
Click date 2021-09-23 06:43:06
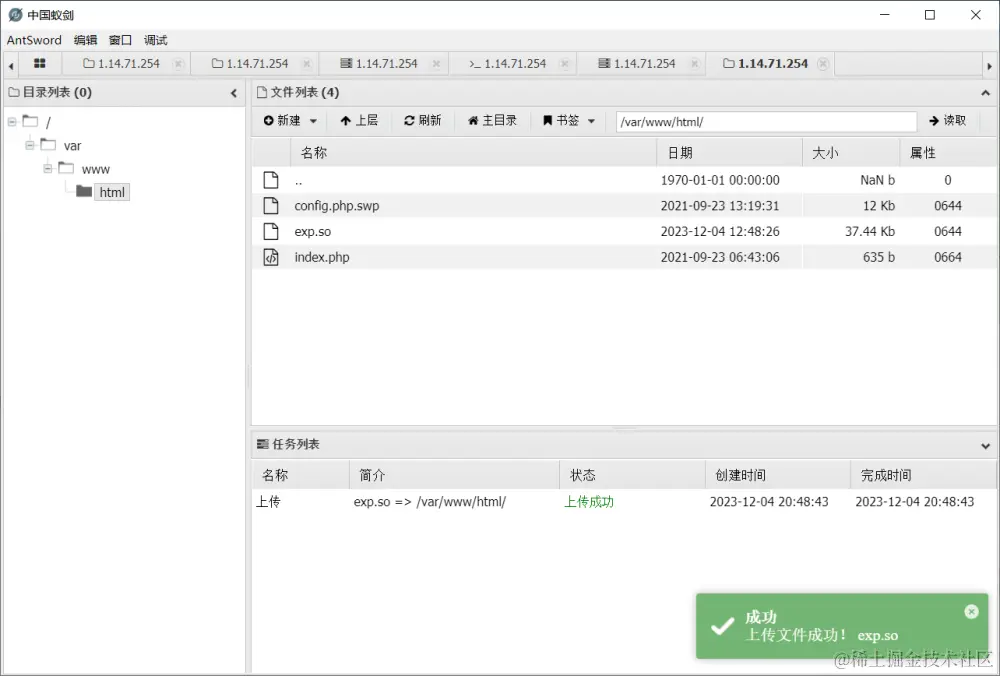click(720, 257)
